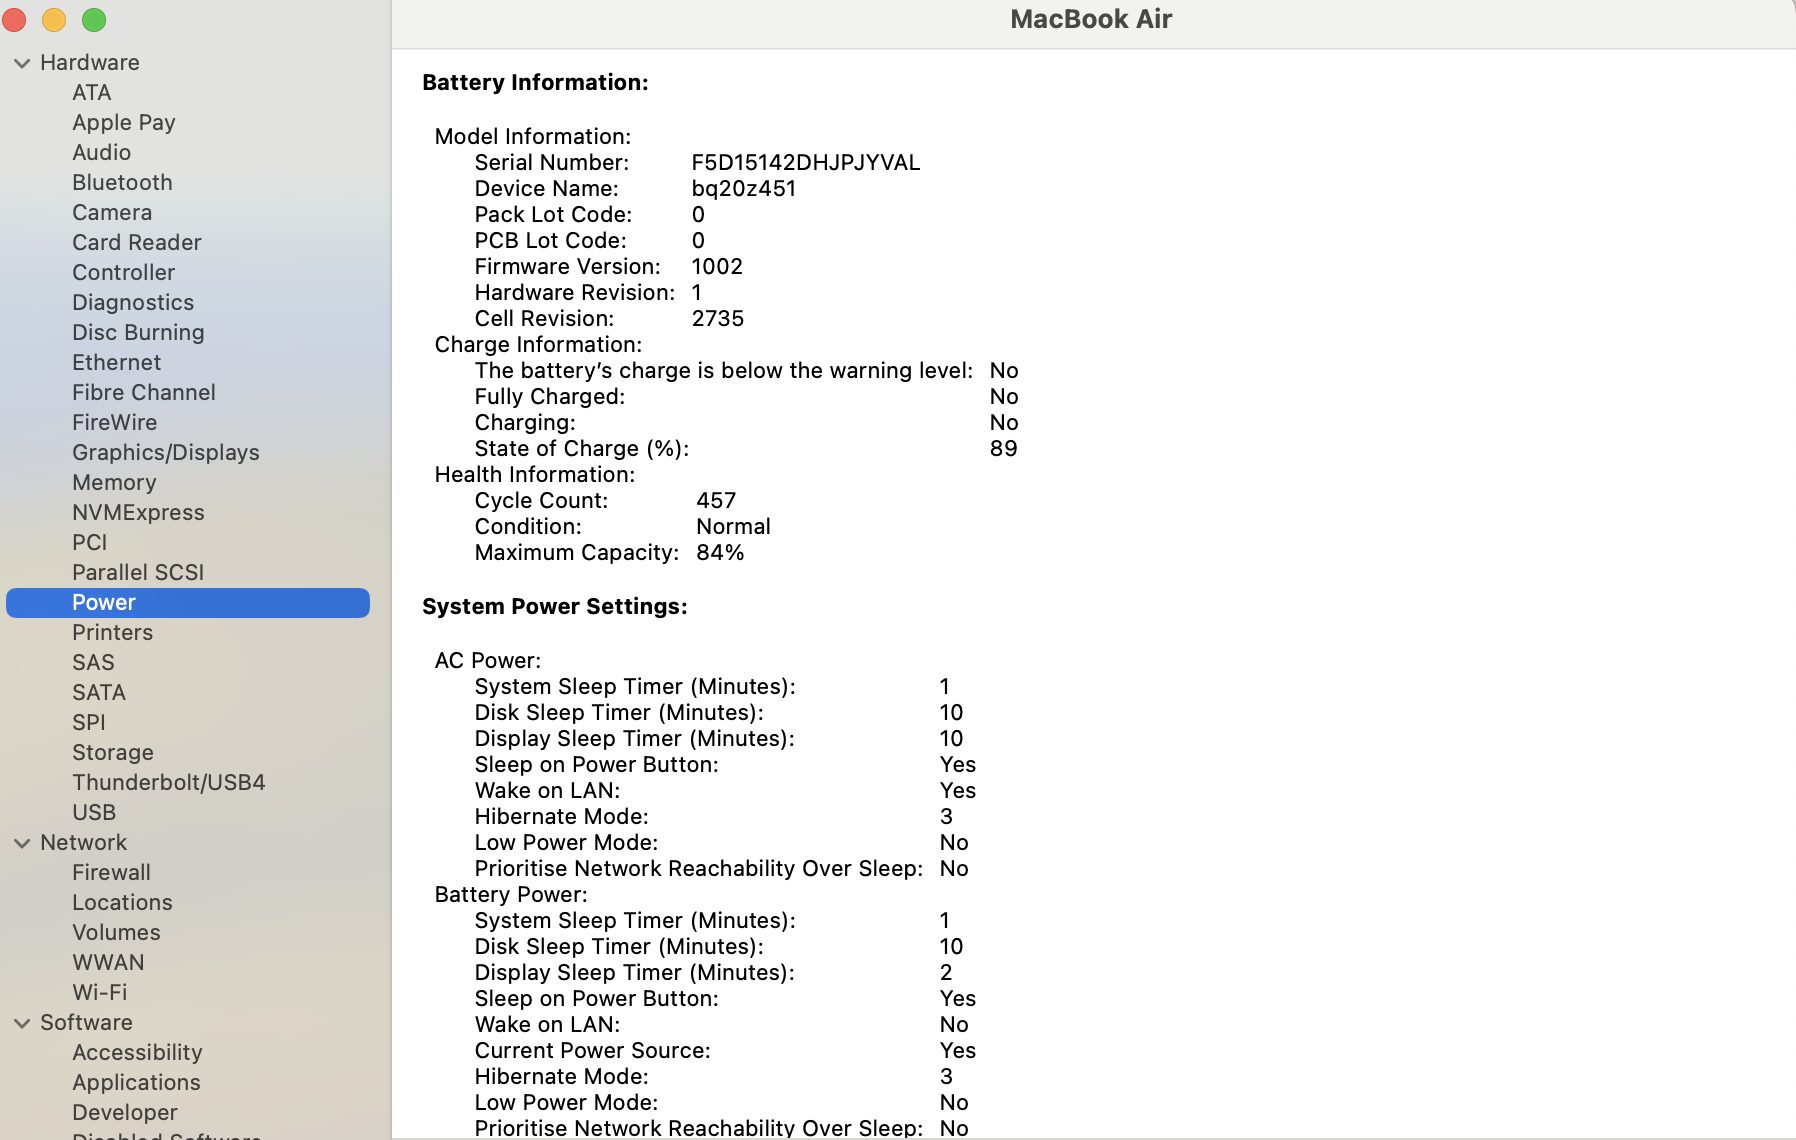Select Graphics/Displays in sidebar
The width and height of the screenshot is (1796, 1140).
165,452
